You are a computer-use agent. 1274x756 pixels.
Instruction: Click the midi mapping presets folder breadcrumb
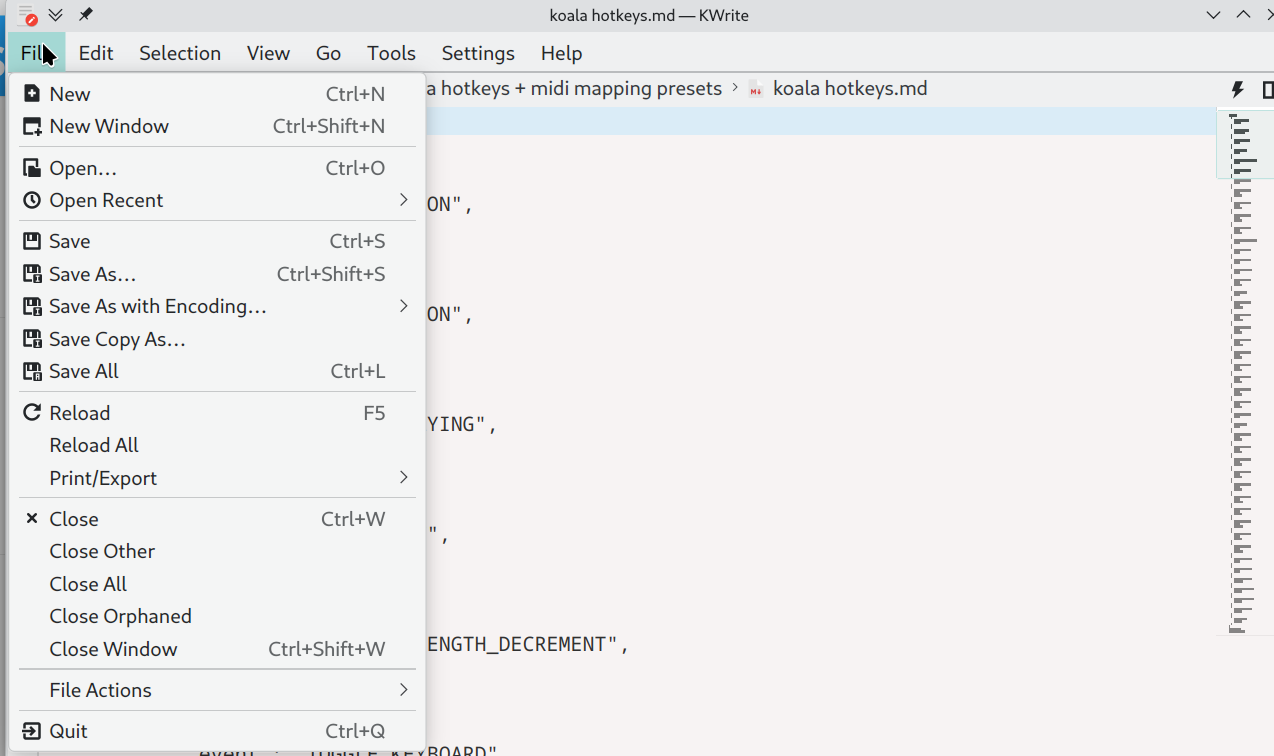click(x=575, y=88)
